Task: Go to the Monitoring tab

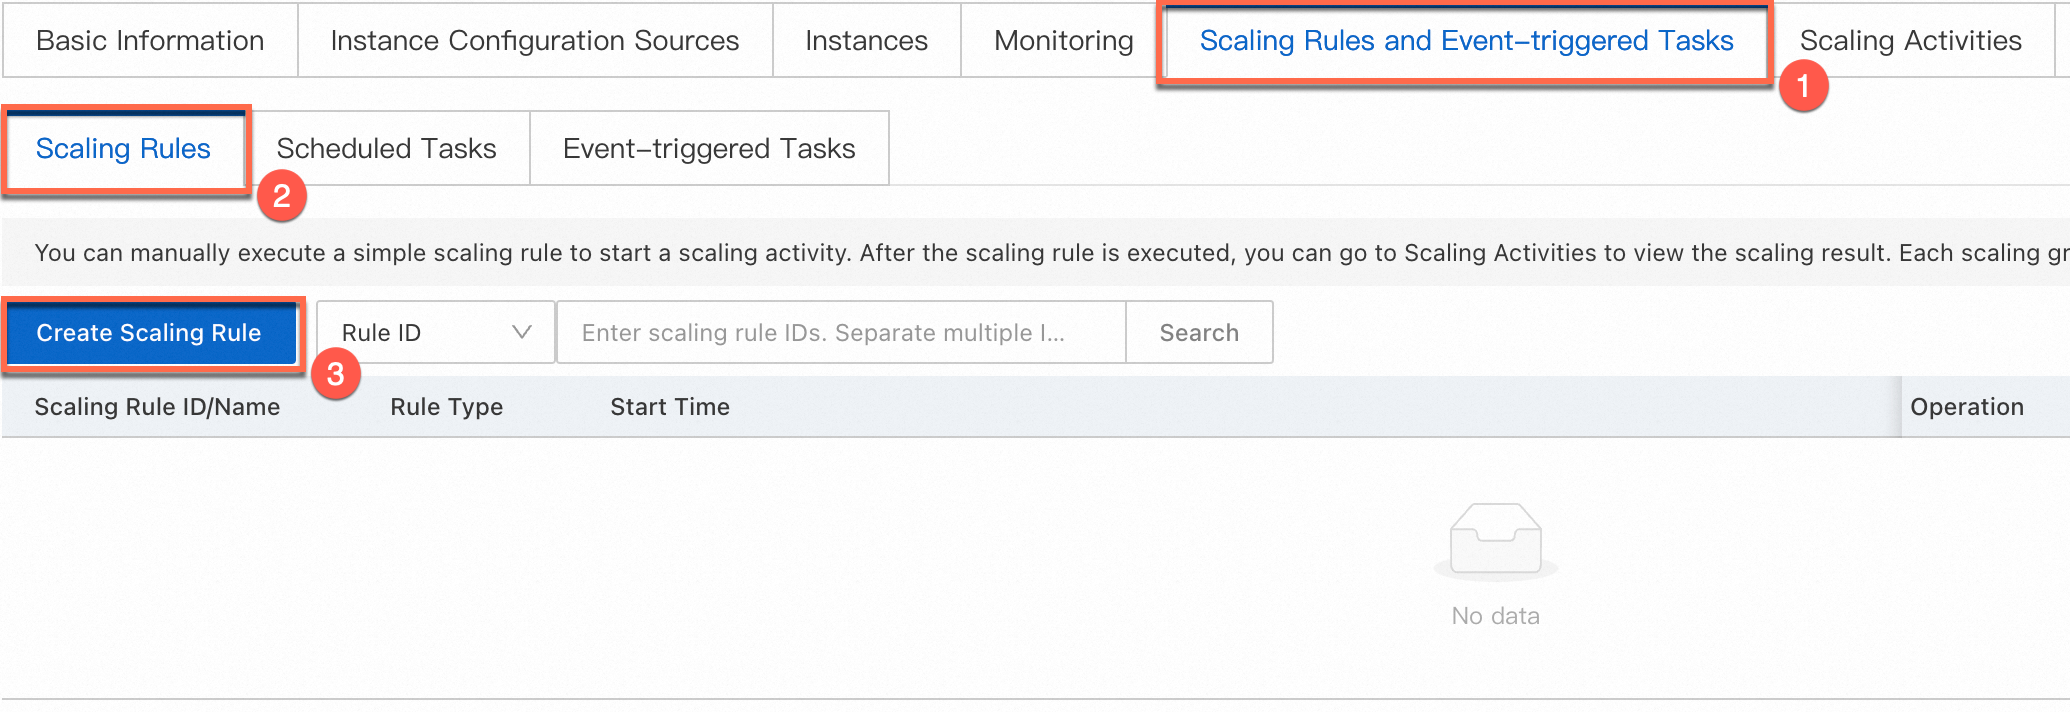Action: tap(1063, 41)
